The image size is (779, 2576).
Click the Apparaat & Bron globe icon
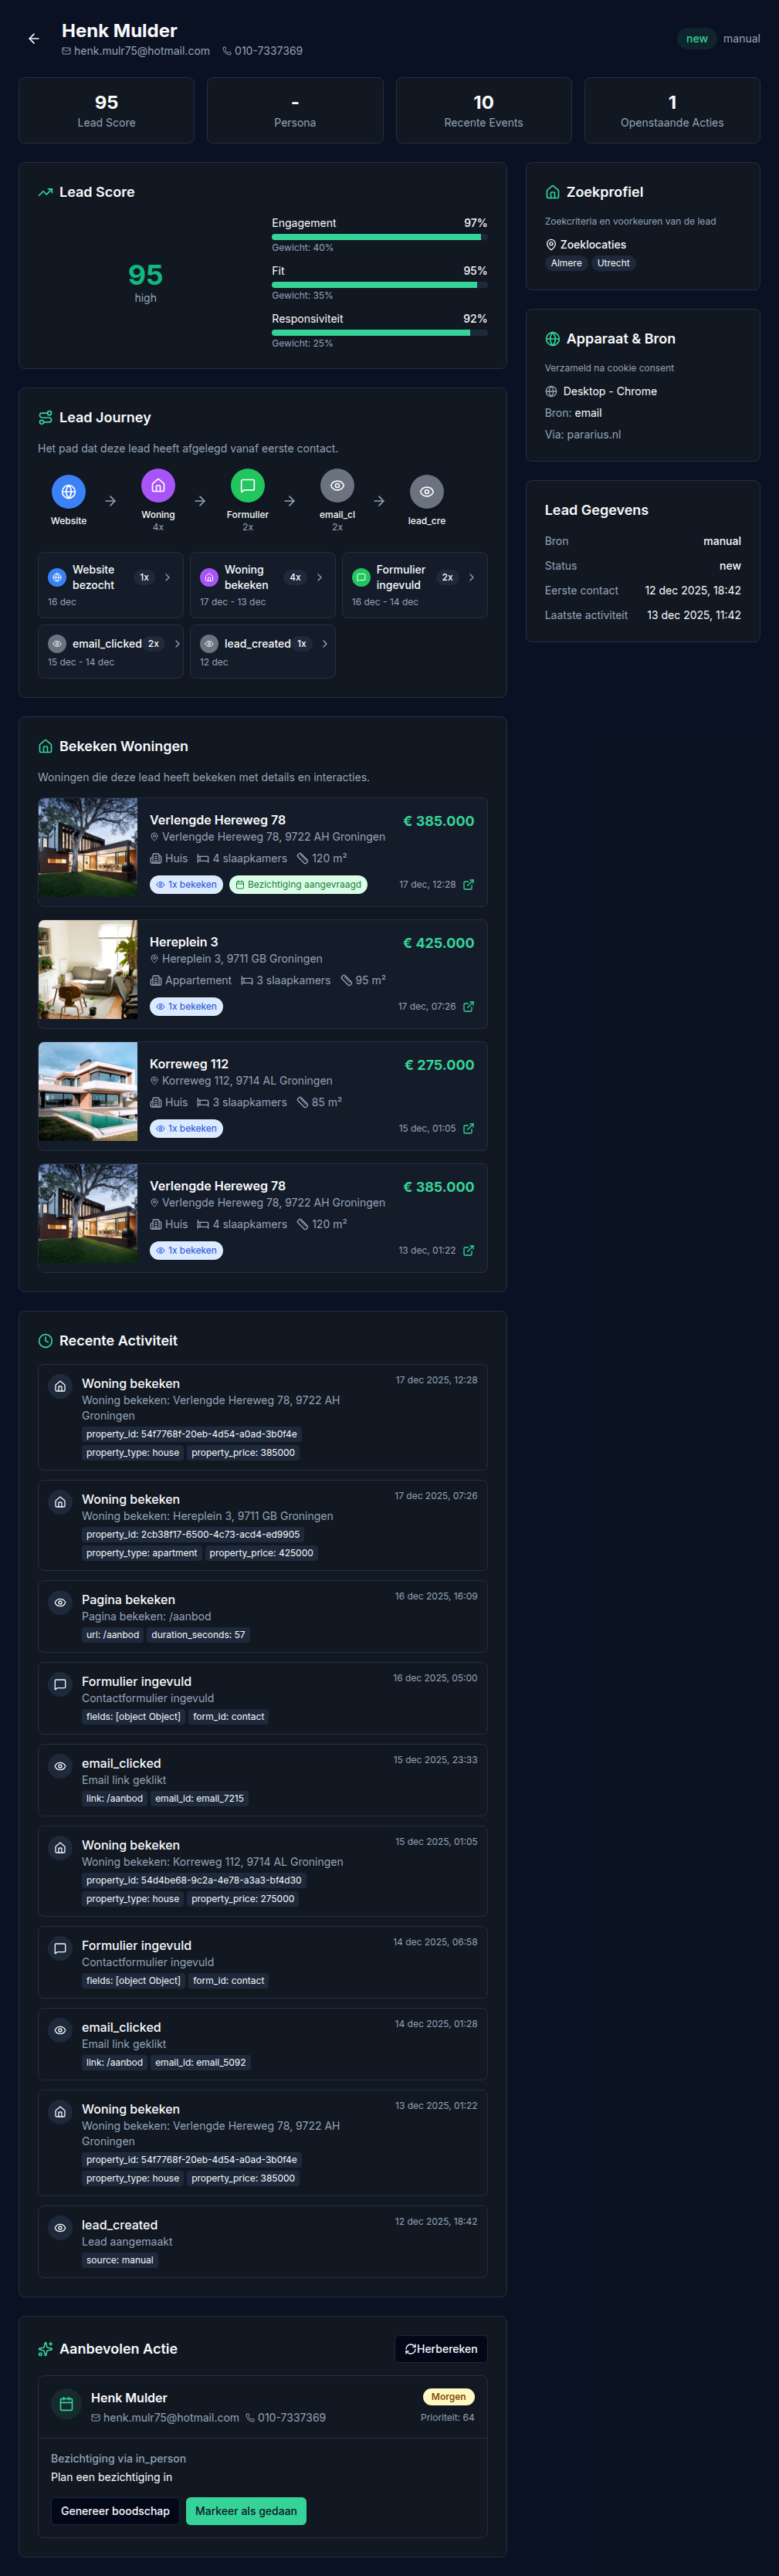tap(552, 339)
